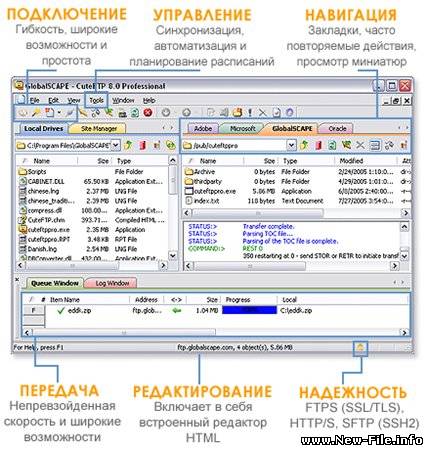Click green sync icon in local pane toolbar
Viewport: 428px width, 450px height.
coord(171,145)
